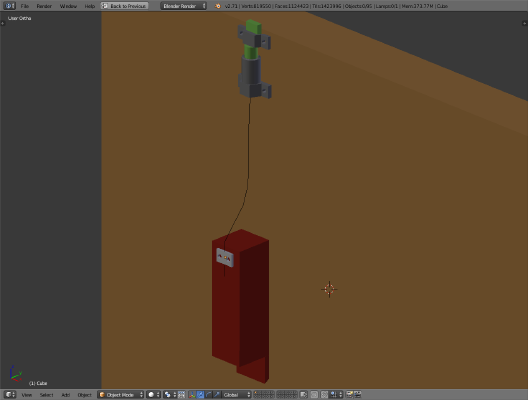Viewport: 528px width, 400px height.
Task: Open the Help menu
Action: pyautogui.click(x=90, y=6)
